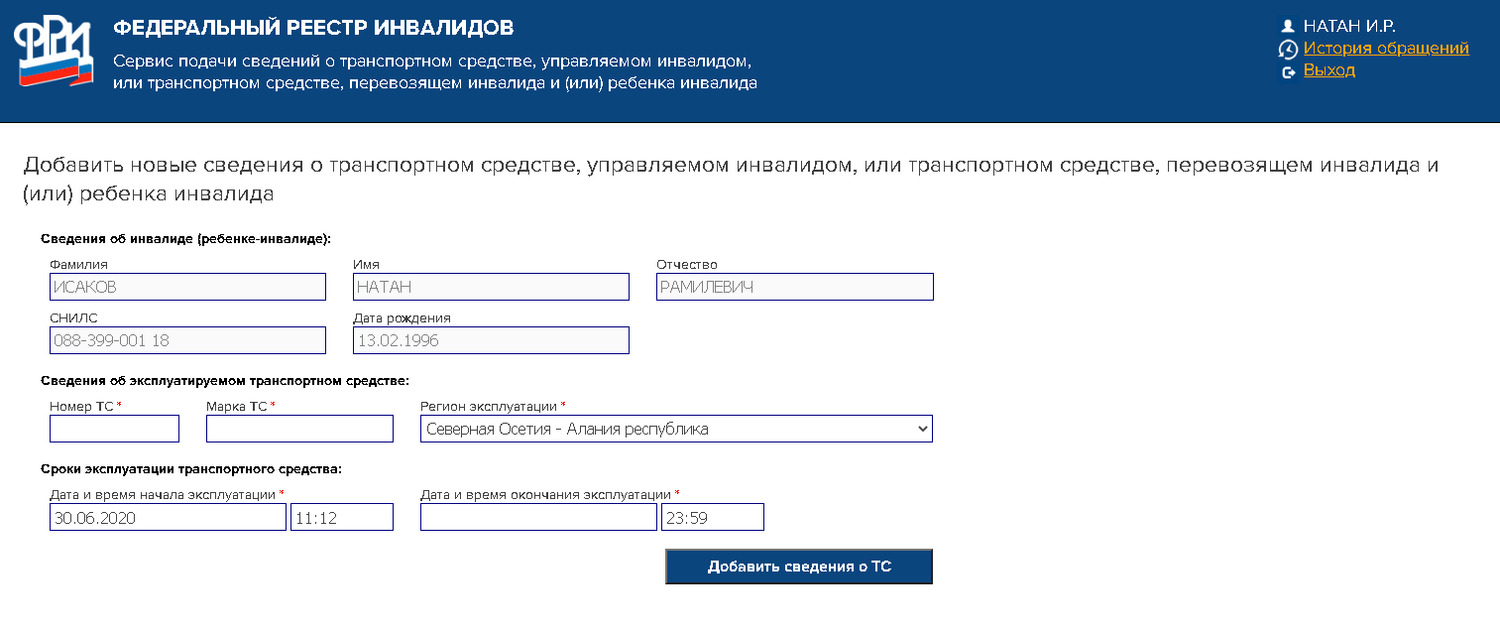
Task: Focus the Номер ТС input field
Action: coord(114,429)
